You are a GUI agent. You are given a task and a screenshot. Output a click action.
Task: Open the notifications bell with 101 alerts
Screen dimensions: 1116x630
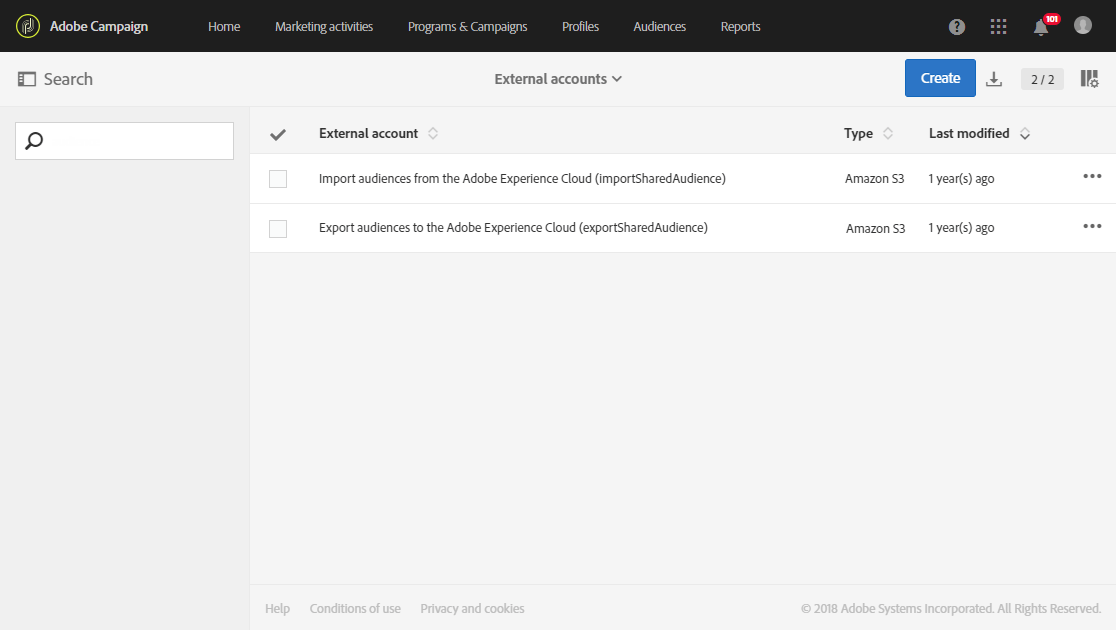tap(1040, 26)
